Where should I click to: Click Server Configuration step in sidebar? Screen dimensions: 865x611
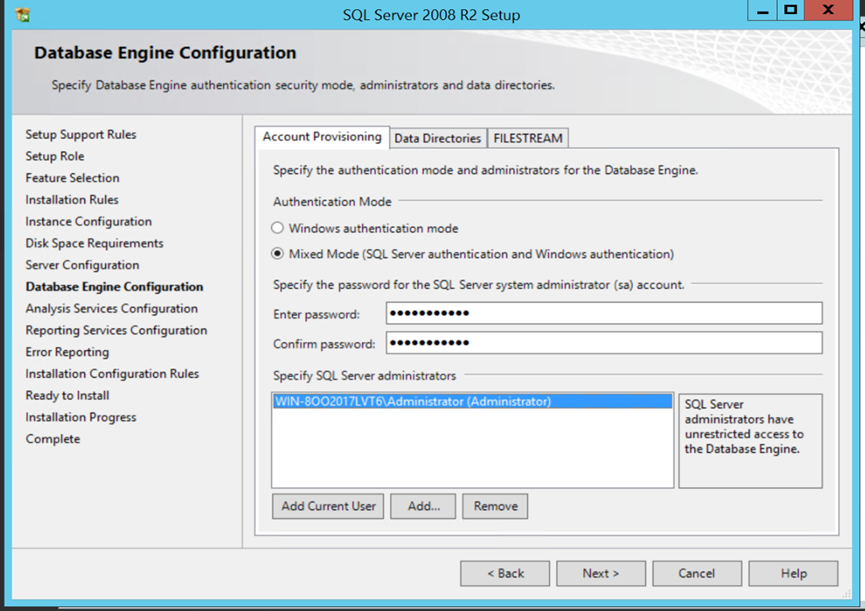82,265
